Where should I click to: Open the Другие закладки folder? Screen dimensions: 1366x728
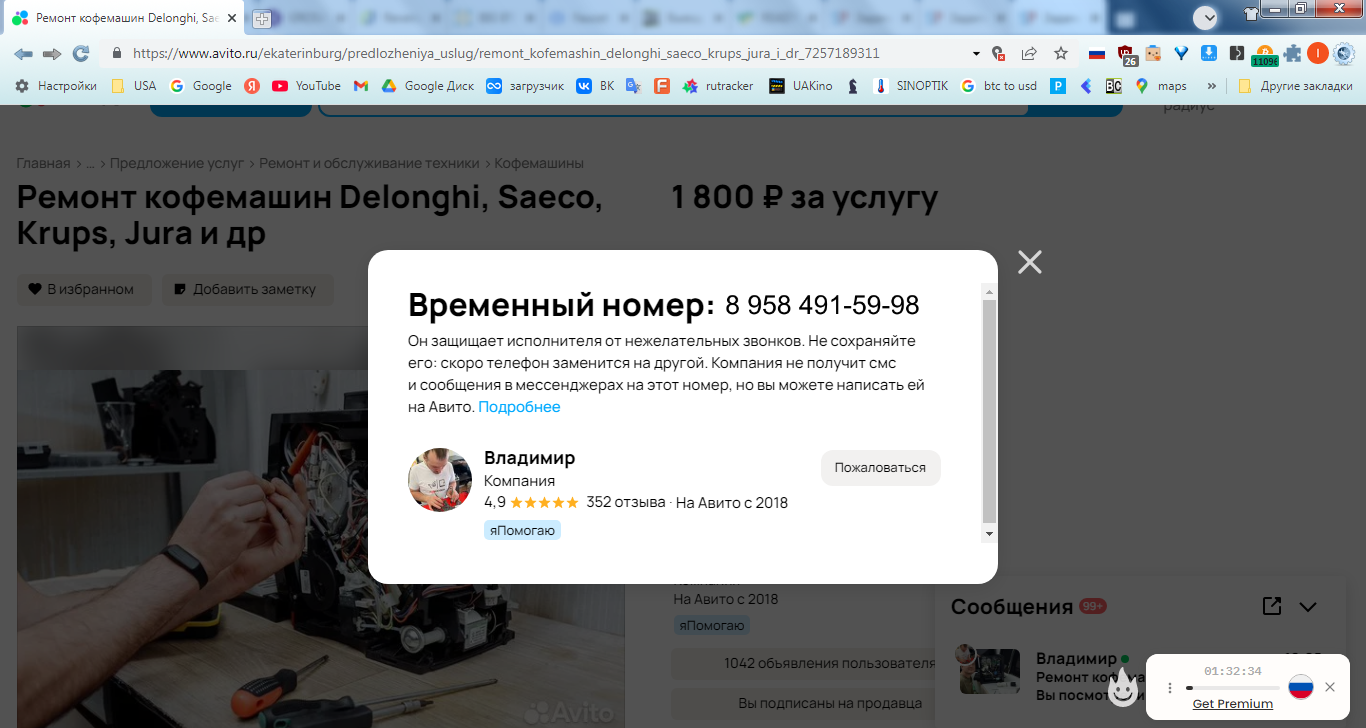(x=1295, y=86)
